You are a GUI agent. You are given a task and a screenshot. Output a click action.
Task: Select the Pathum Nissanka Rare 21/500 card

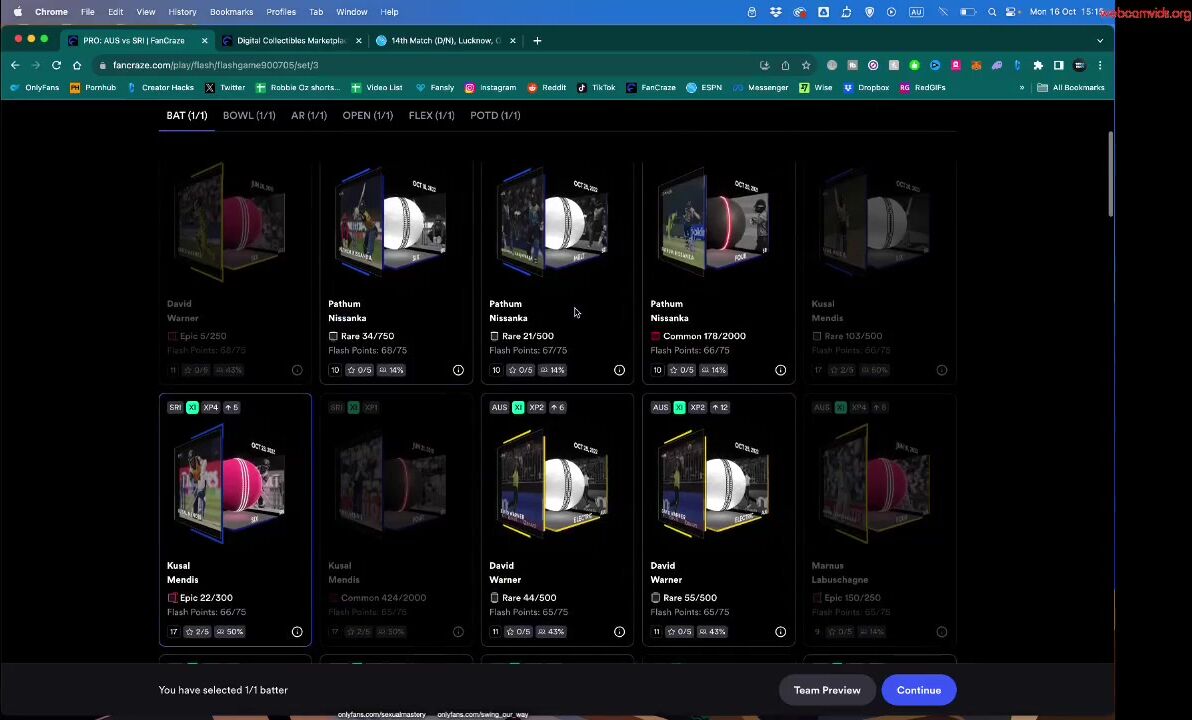coord(557,260)
